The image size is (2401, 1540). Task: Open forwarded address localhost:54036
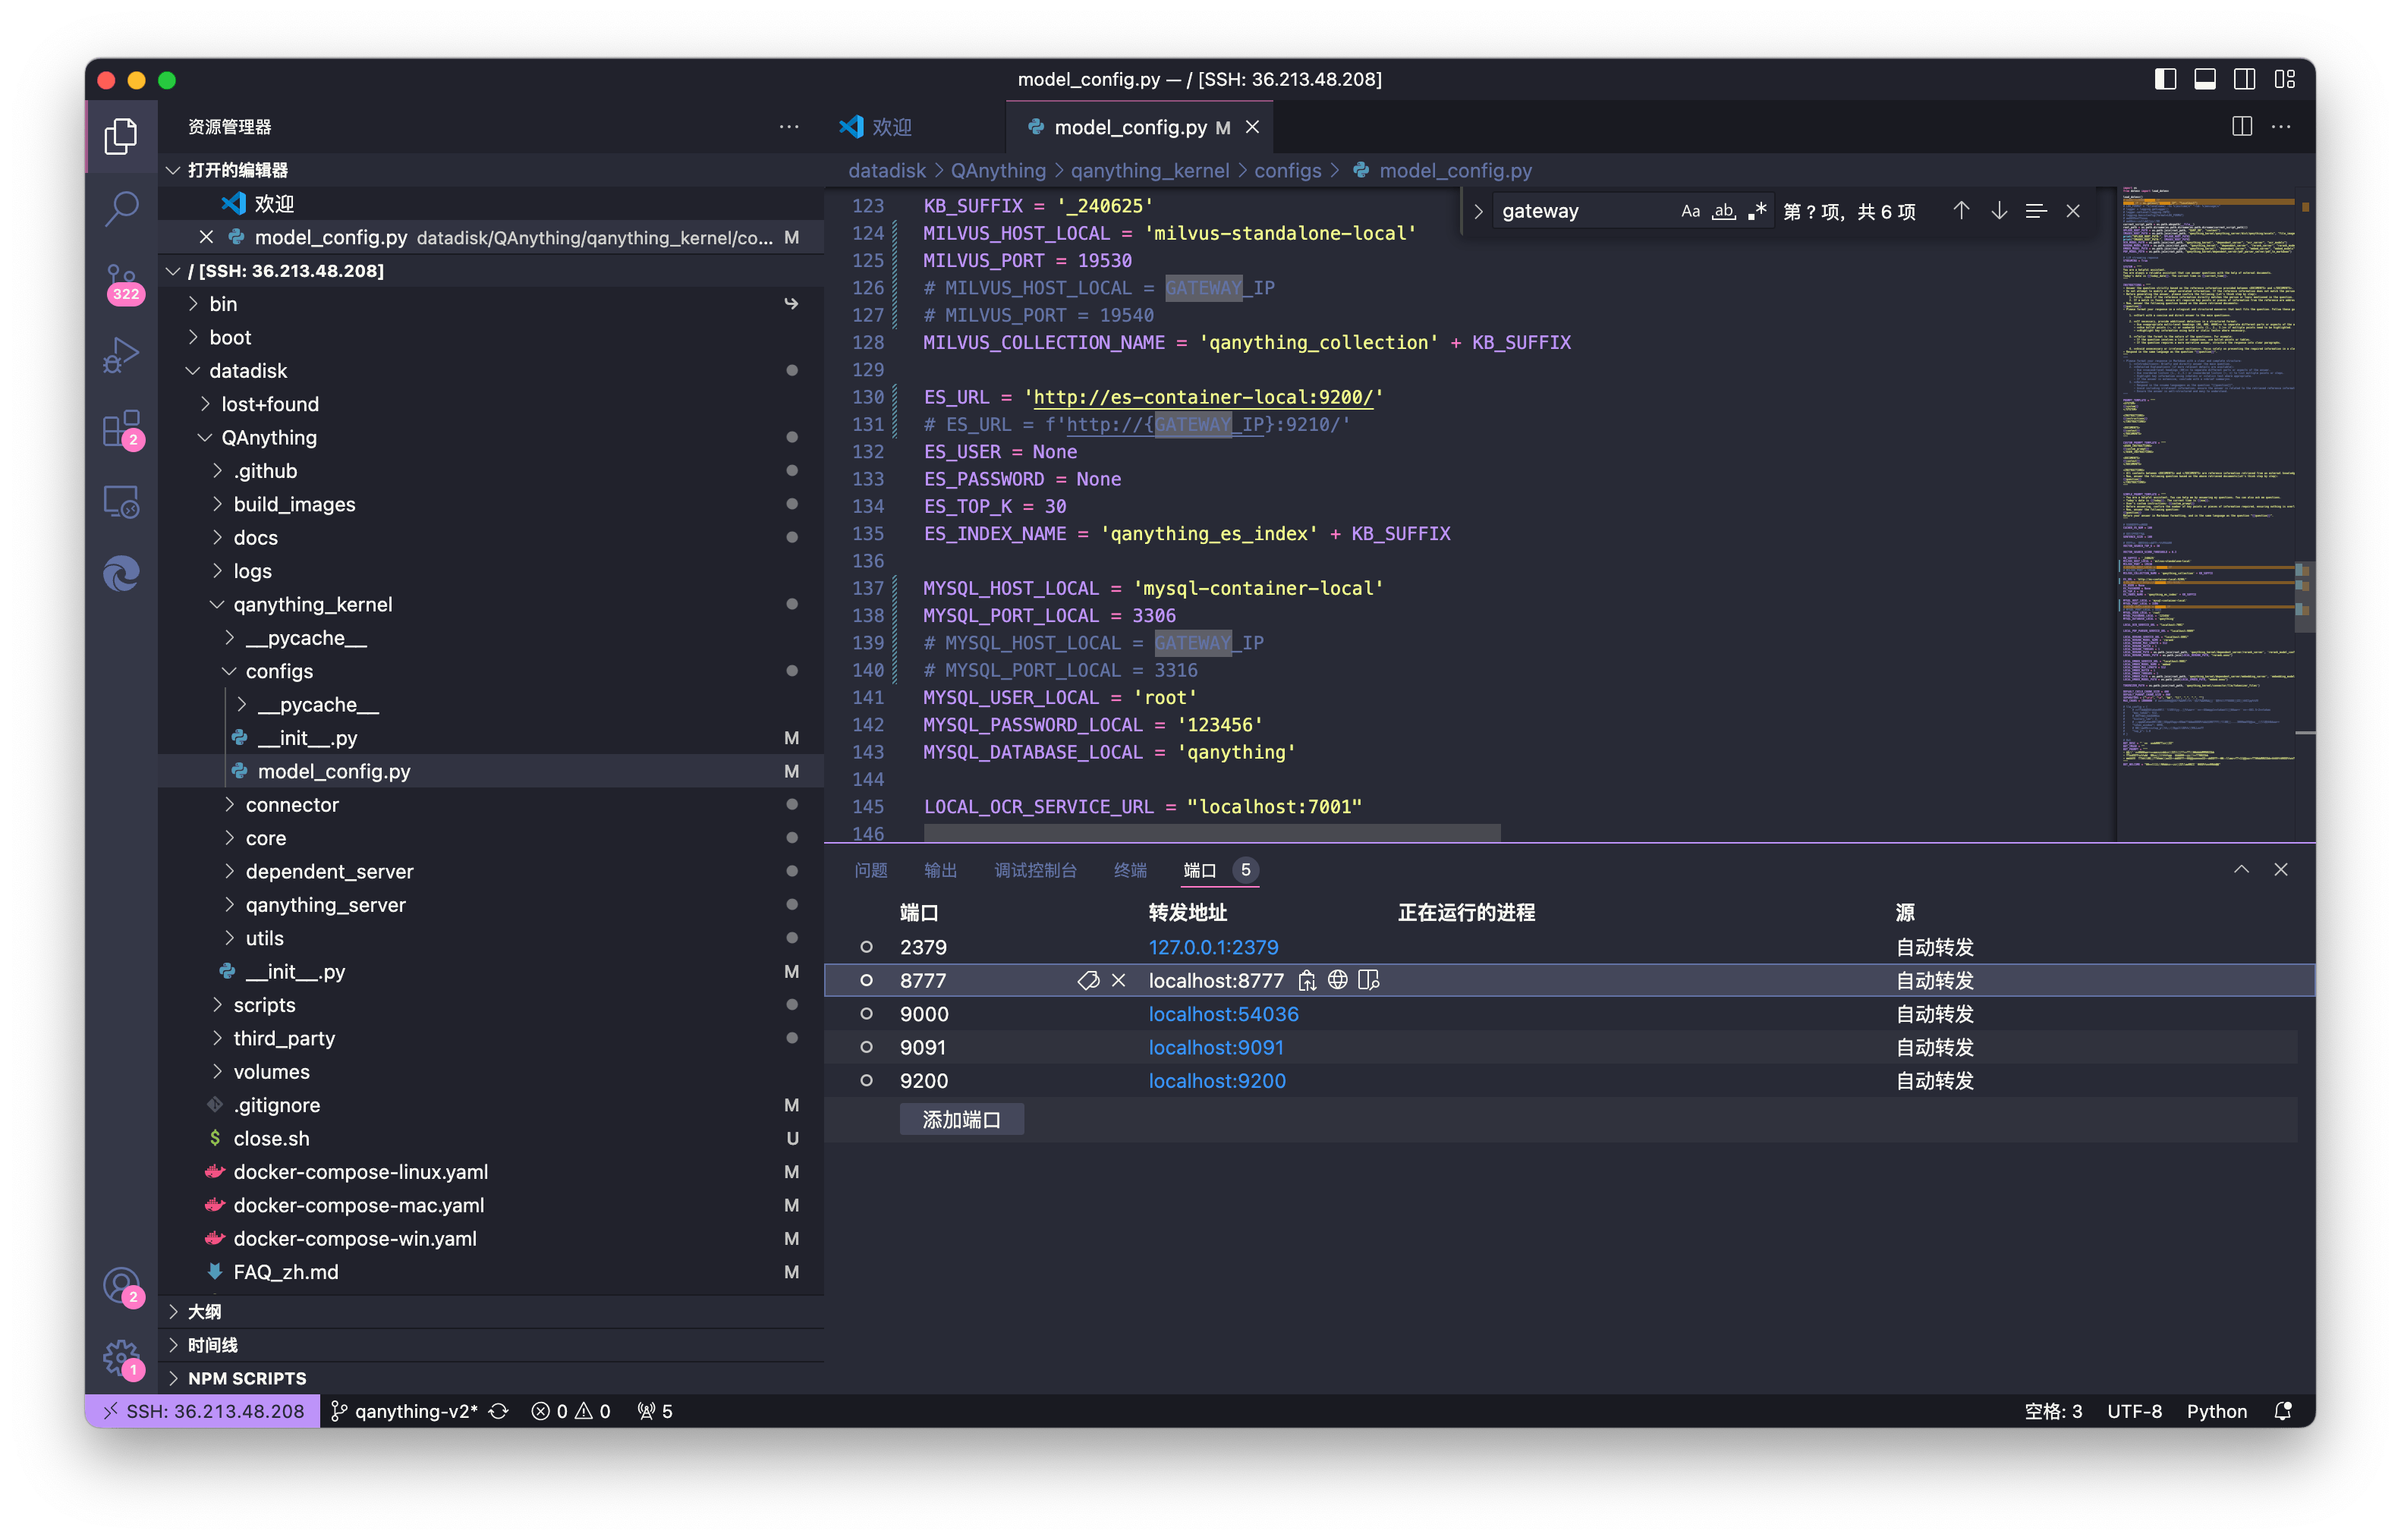[1223, 1014]
